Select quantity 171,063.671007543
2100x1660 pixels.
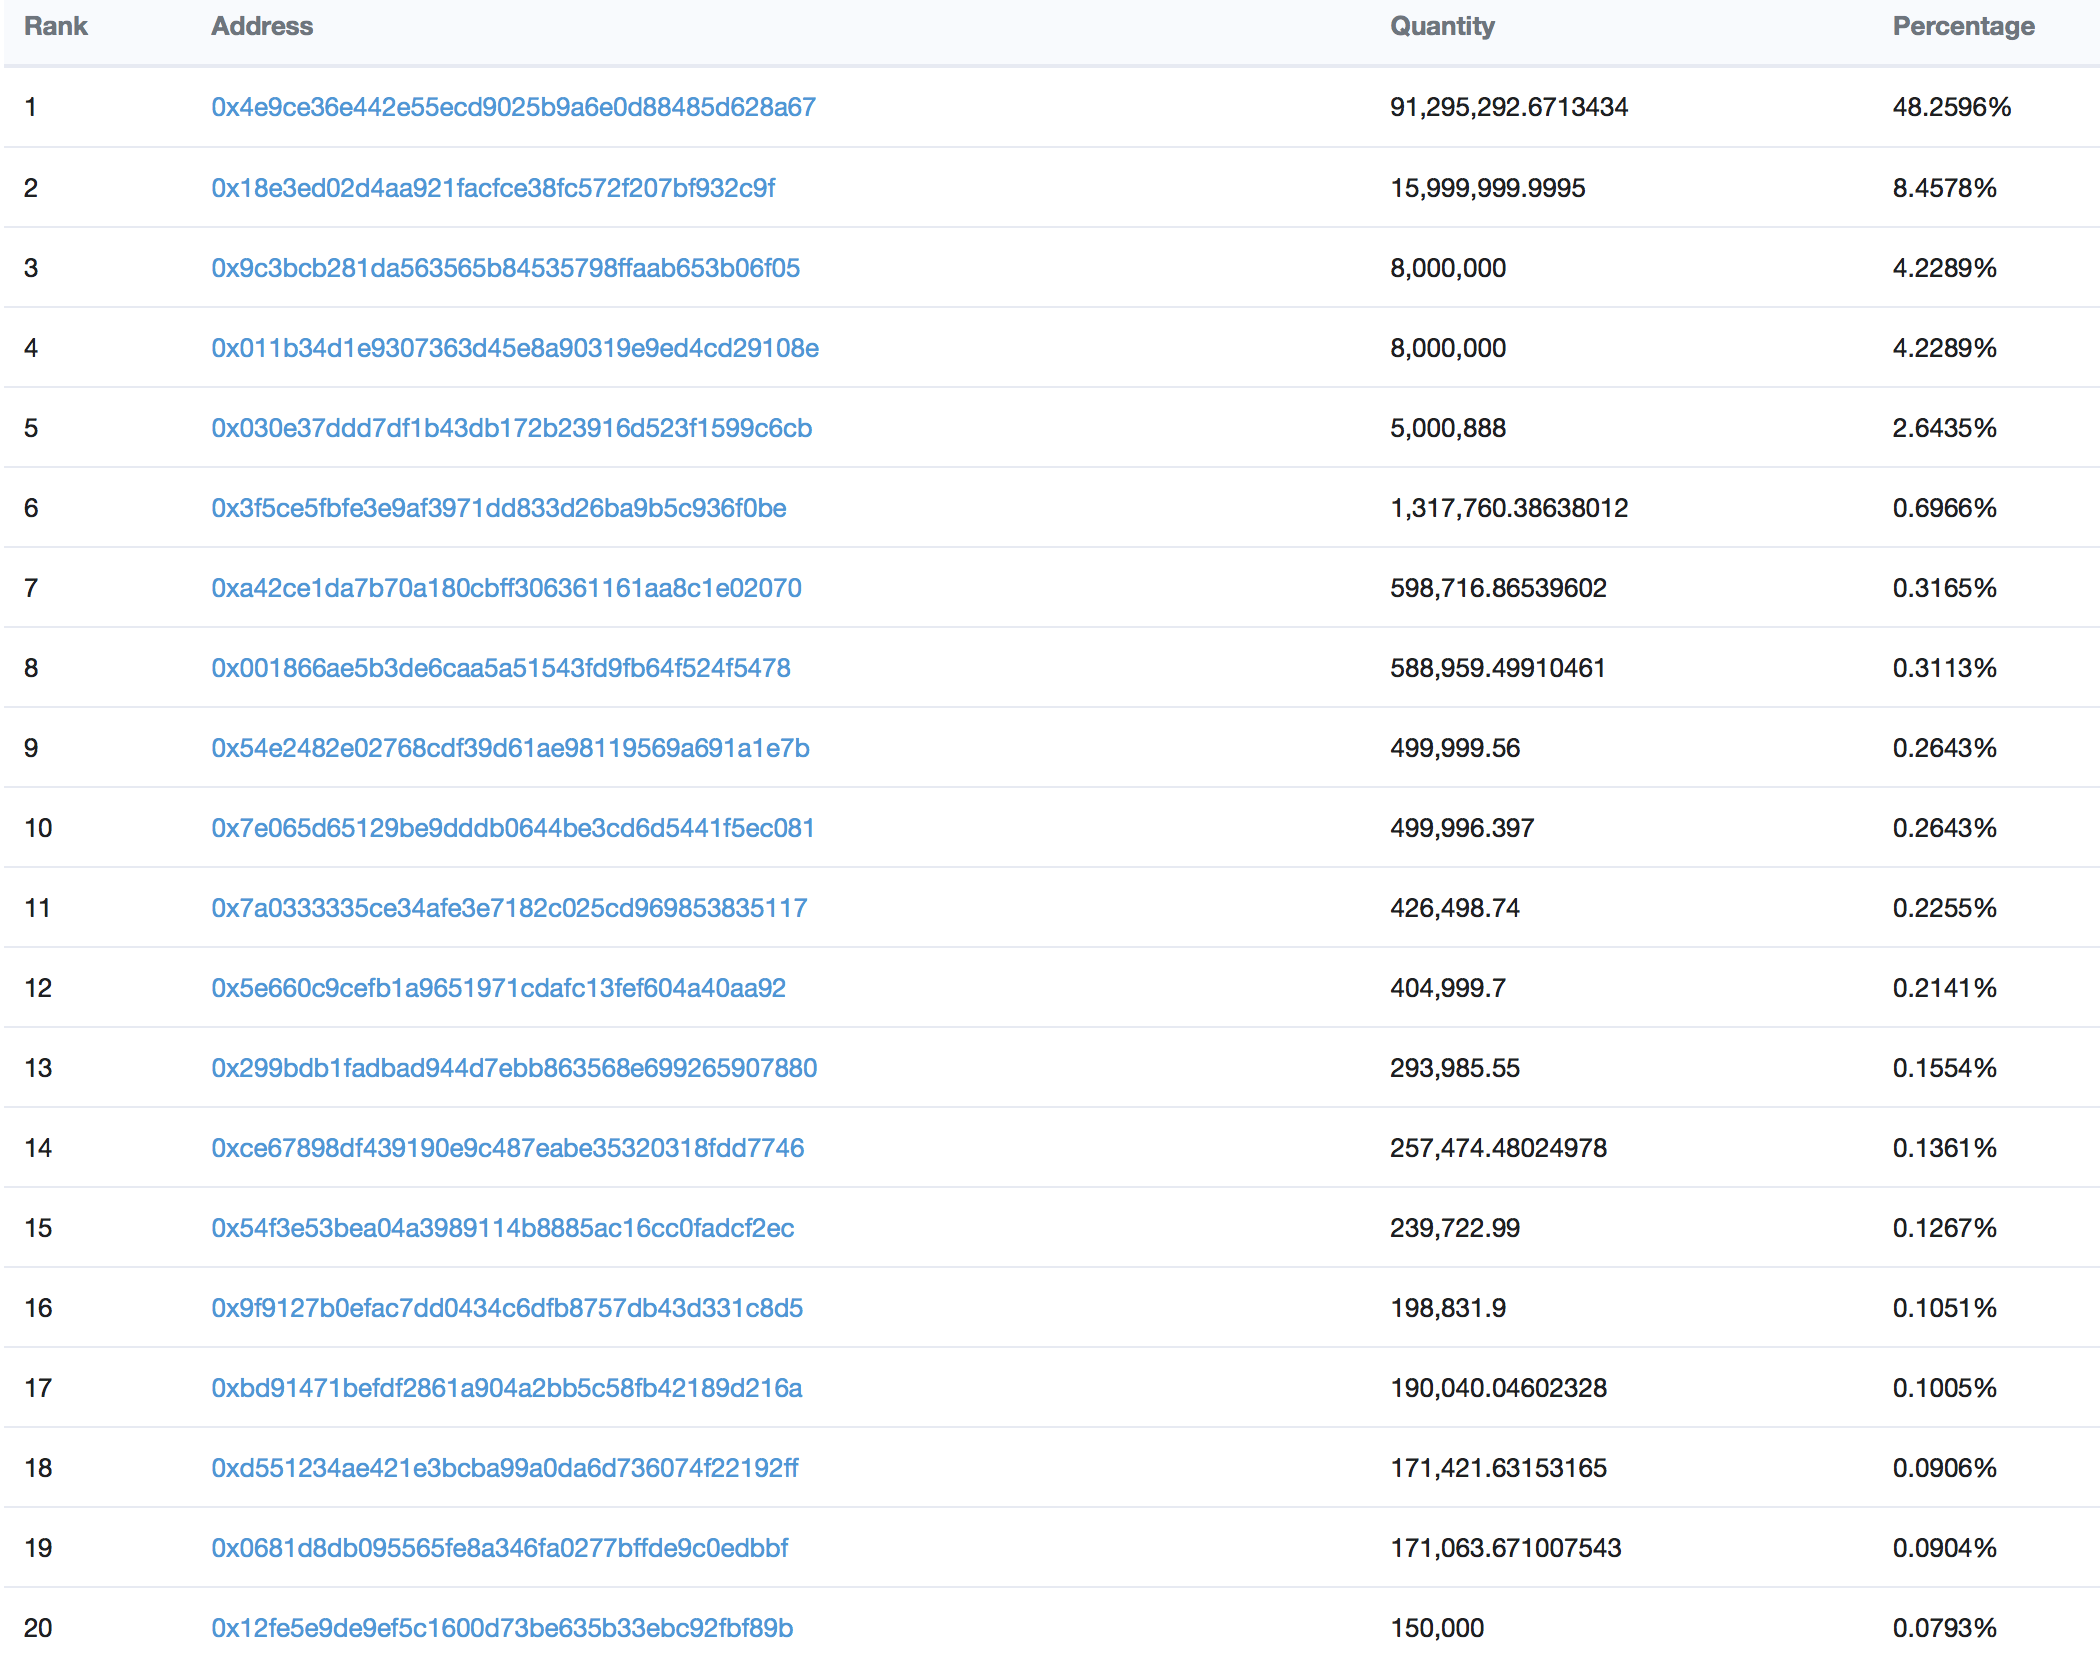[x=1505, y=1548]
